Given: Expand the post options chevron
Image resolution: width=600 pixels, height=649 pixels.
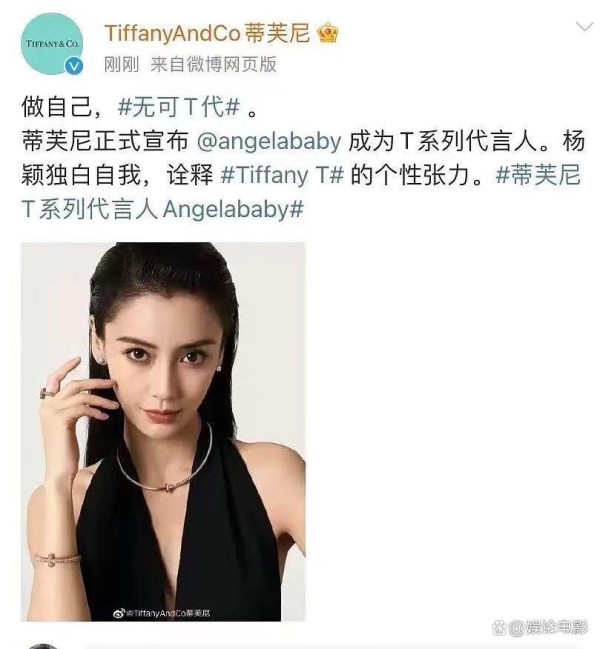Looking at the screenshot, I should point(584,27).
